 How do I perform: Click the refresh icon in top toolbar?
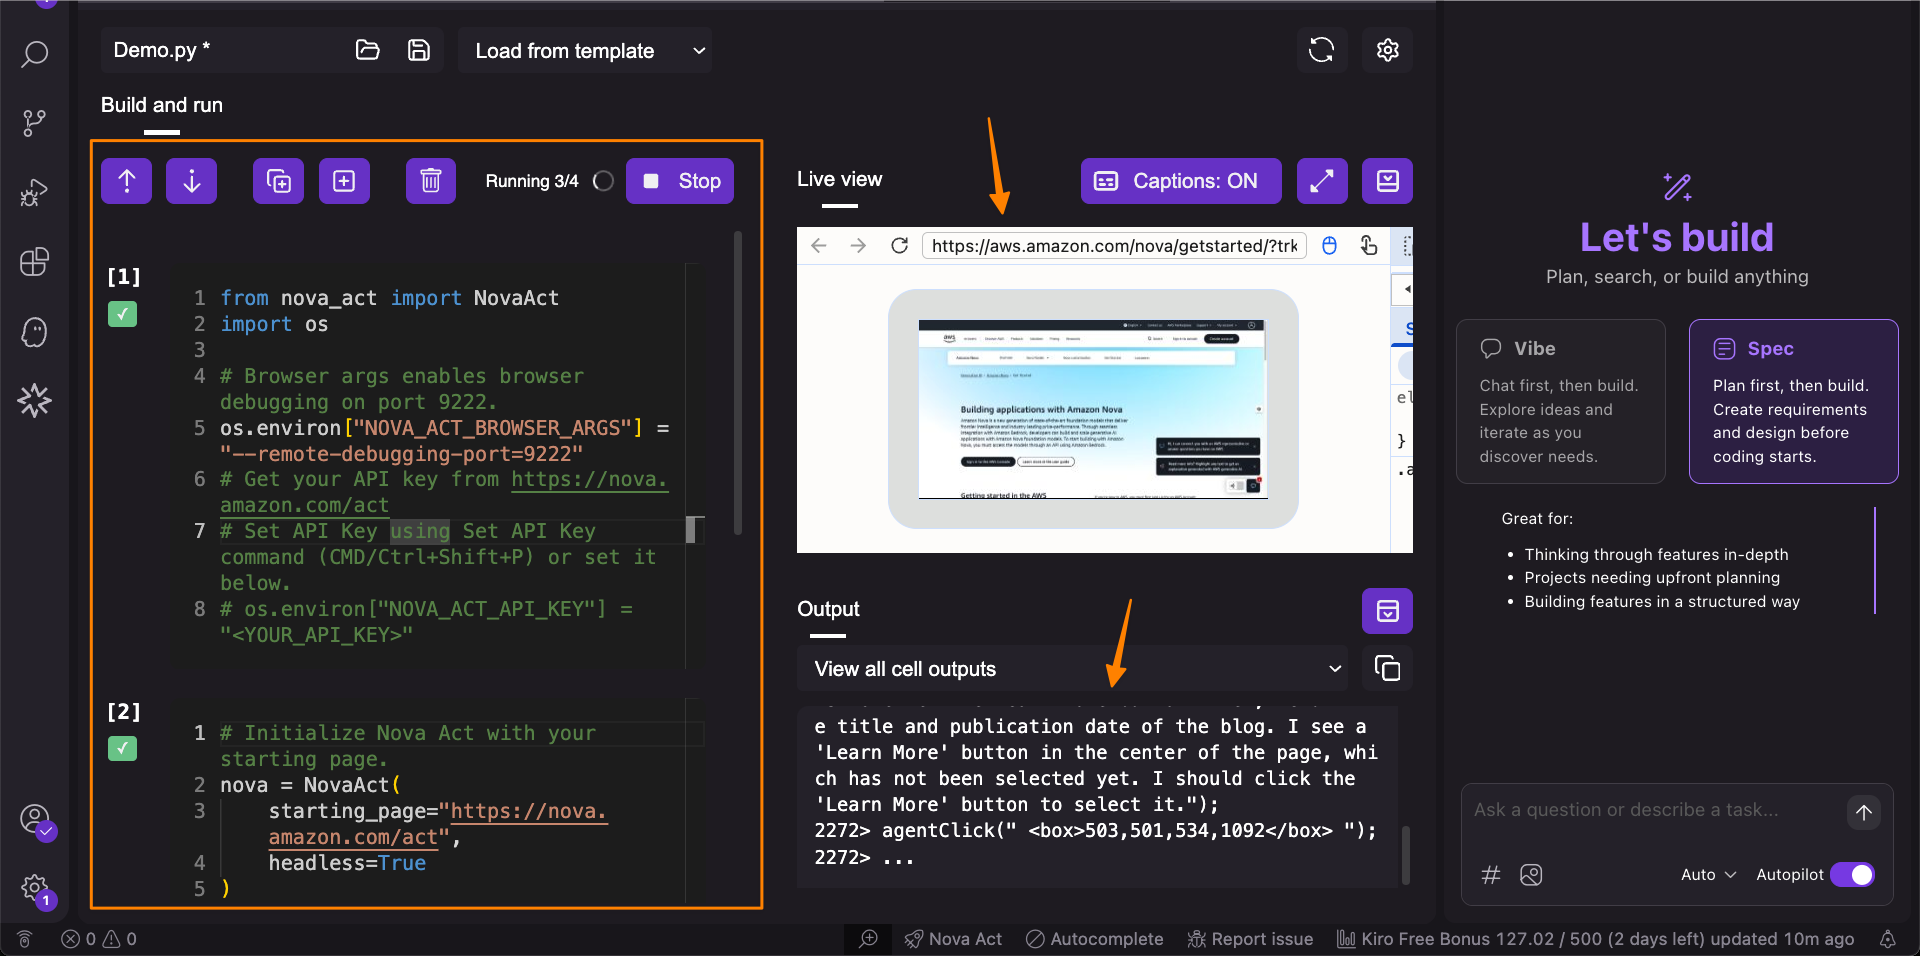click(x=1321, y=50)
